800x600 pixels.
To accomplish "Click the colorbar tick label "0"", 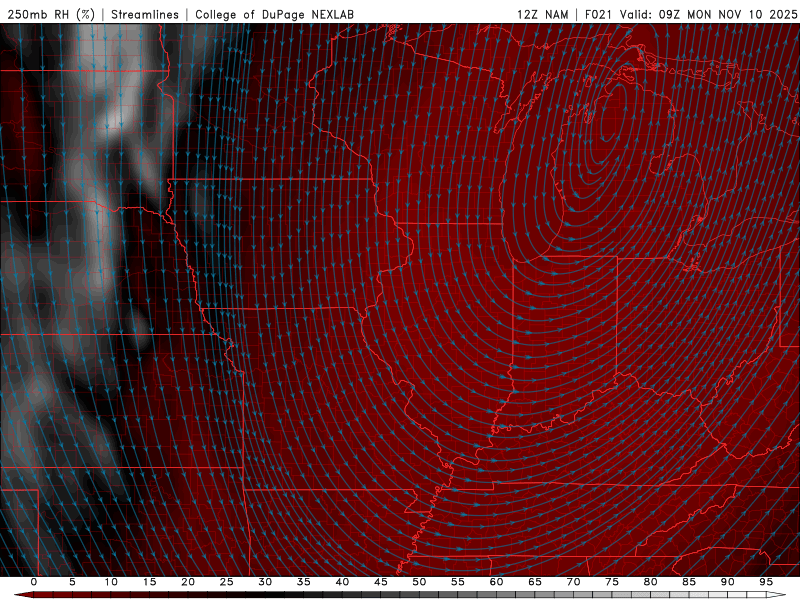I will click(34, 582).
